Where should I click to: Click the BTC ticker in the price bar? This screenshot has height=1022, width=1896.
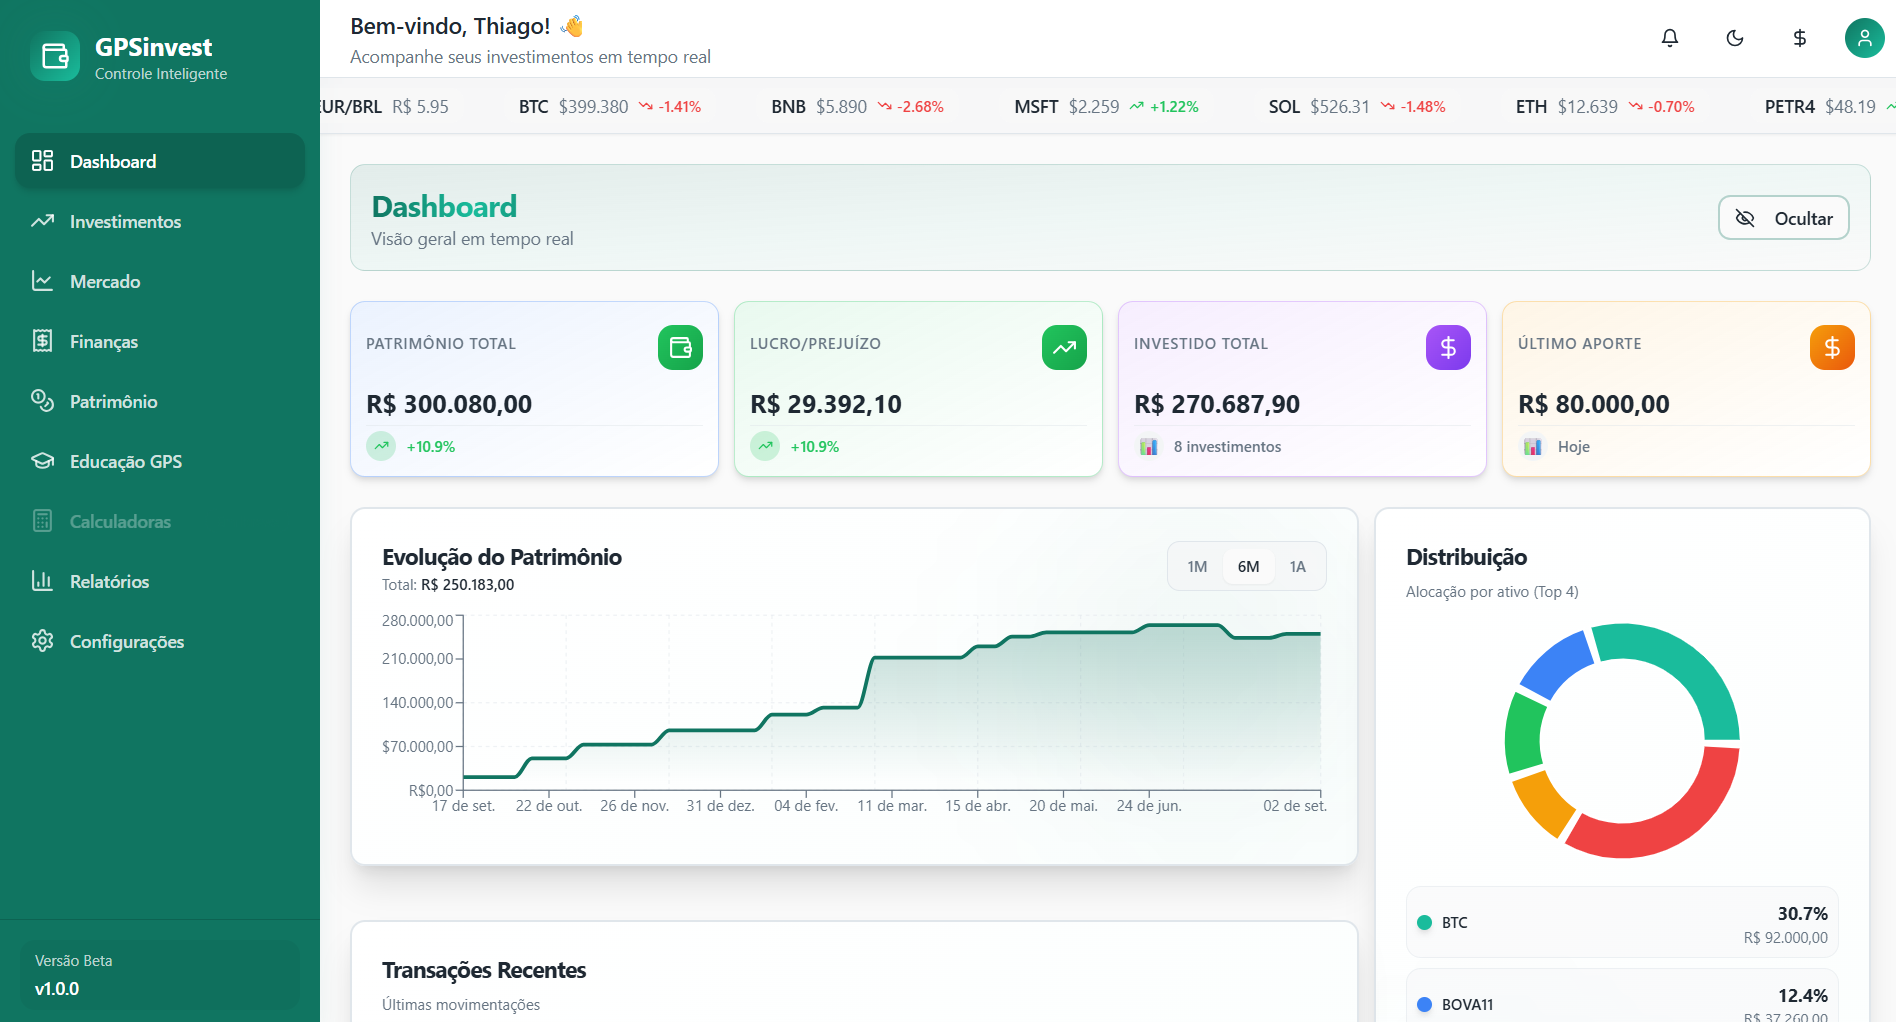pyautogui.click(x=610, y=107)
